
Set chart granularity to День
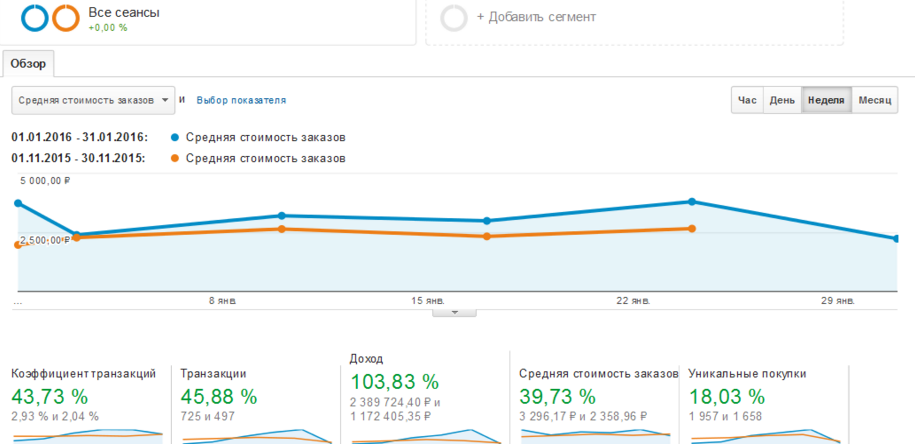click(782, 100)
